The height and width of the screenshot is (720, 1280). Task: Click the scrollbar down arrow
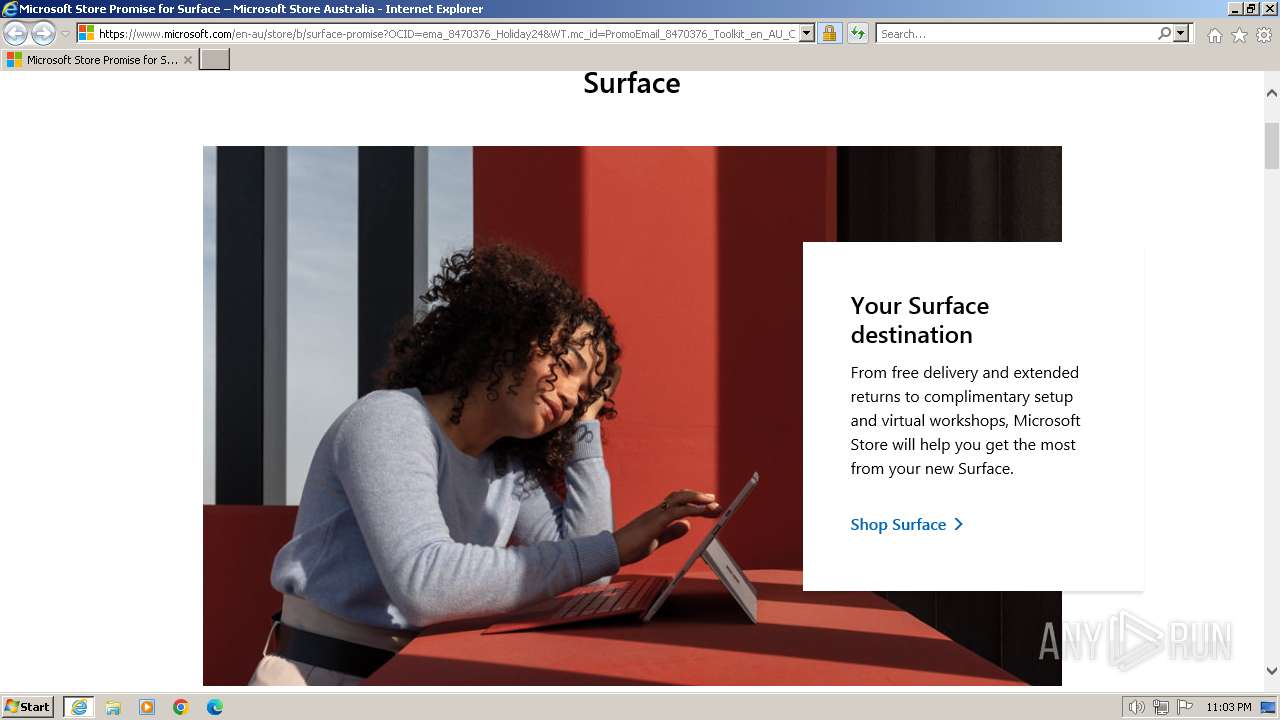click(1272, 671)
